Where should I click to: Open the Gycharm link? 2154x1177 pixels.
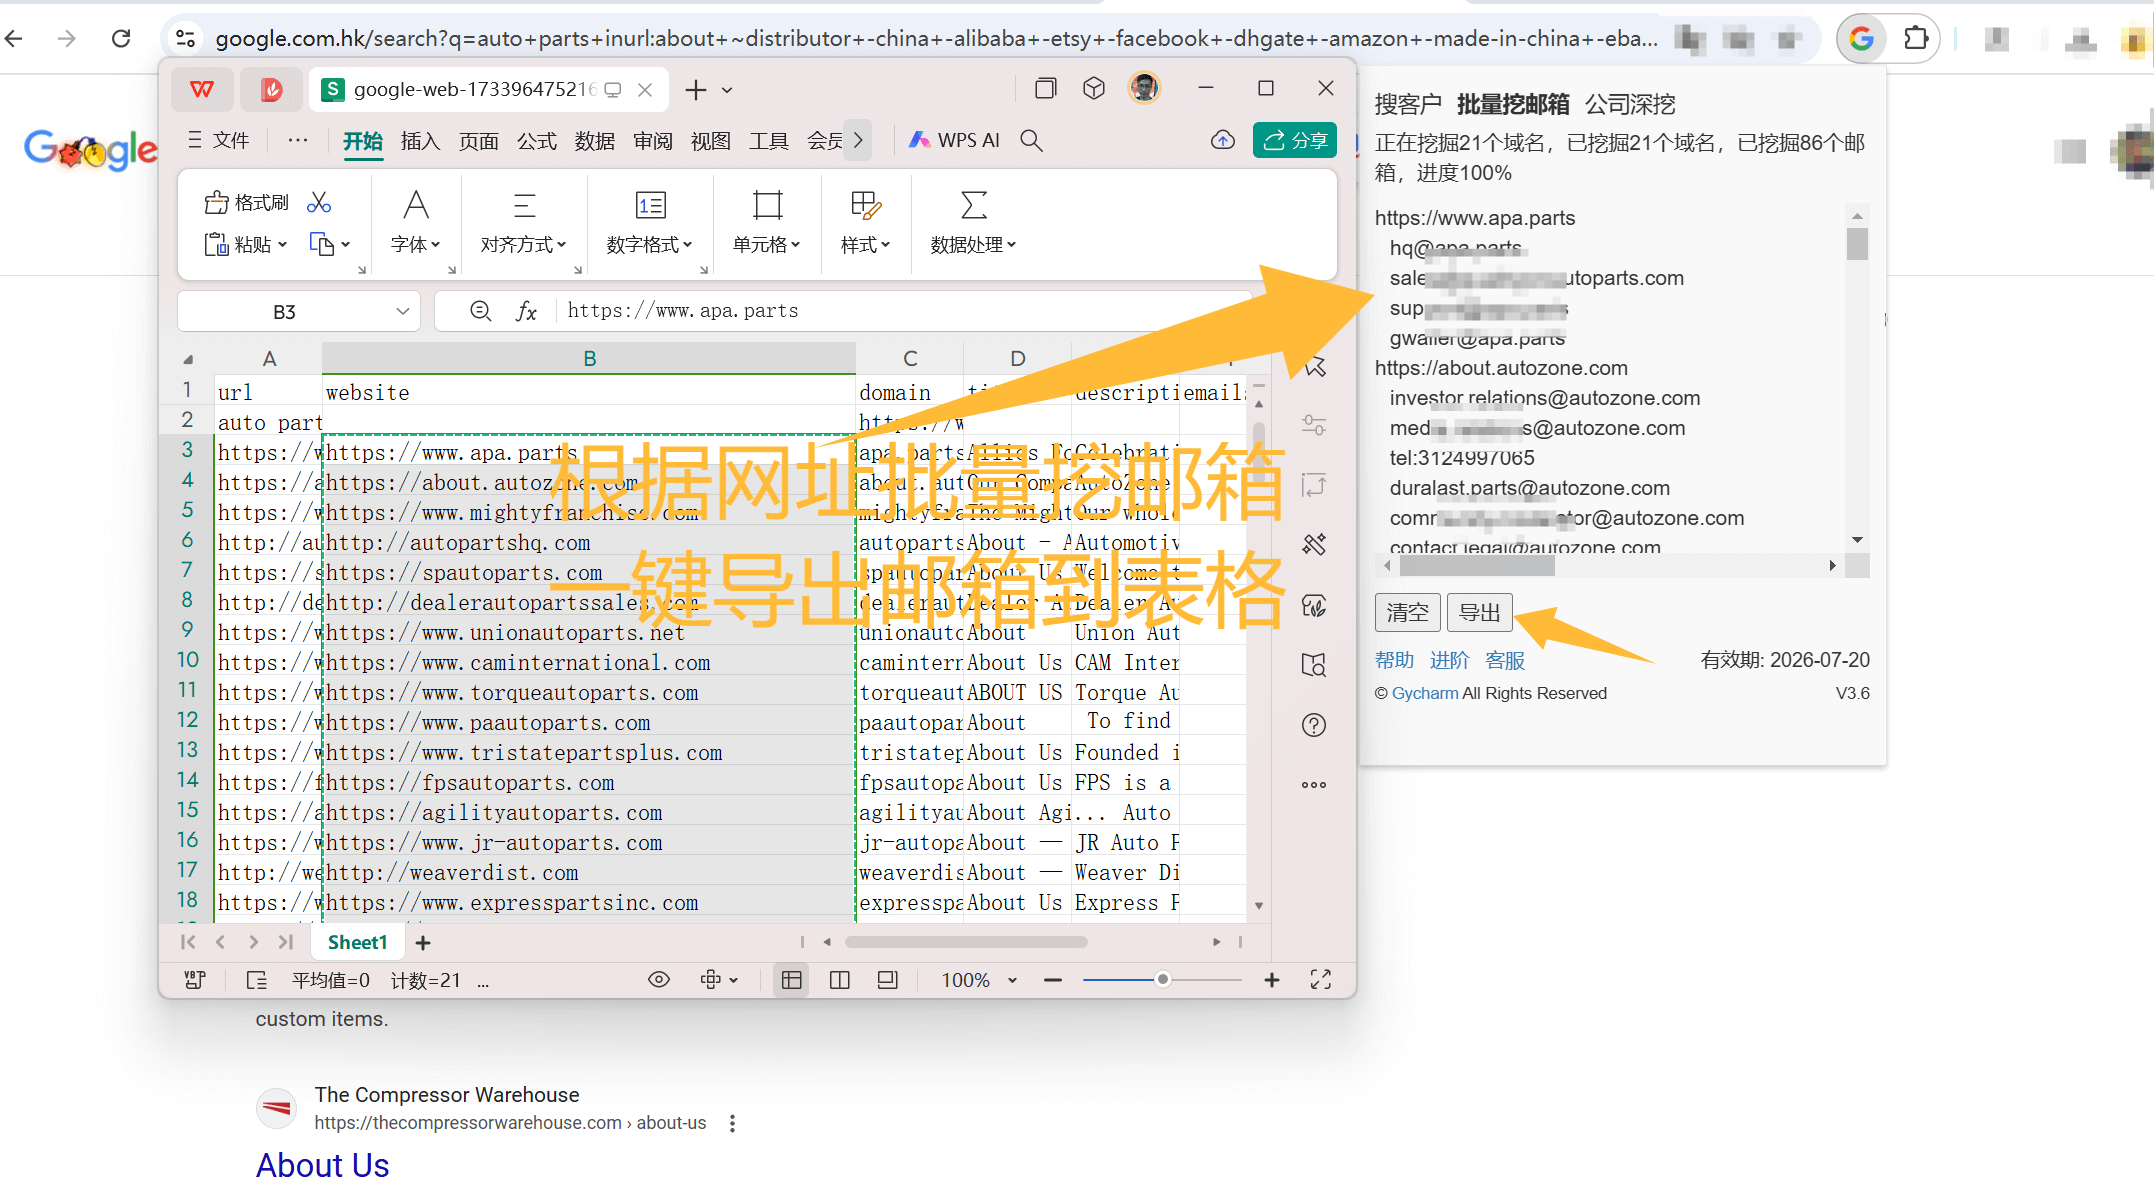pos(1425,693)
